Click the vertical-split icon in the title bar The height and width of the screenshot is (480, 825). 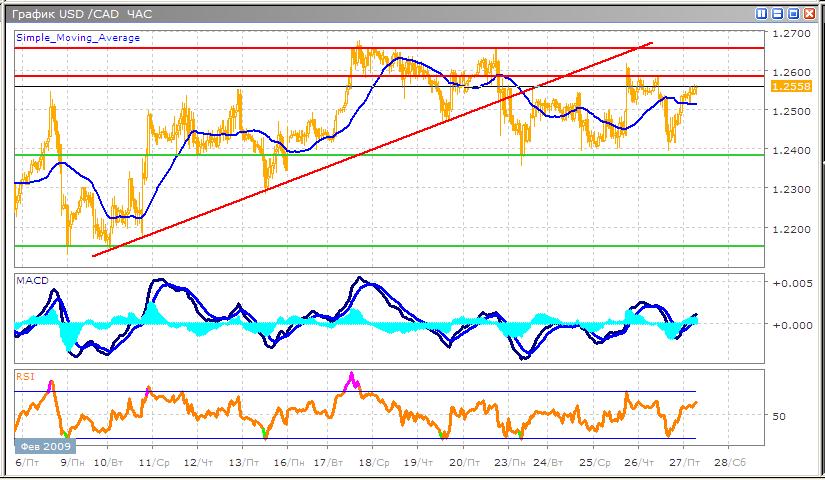(x=762, y=13)
